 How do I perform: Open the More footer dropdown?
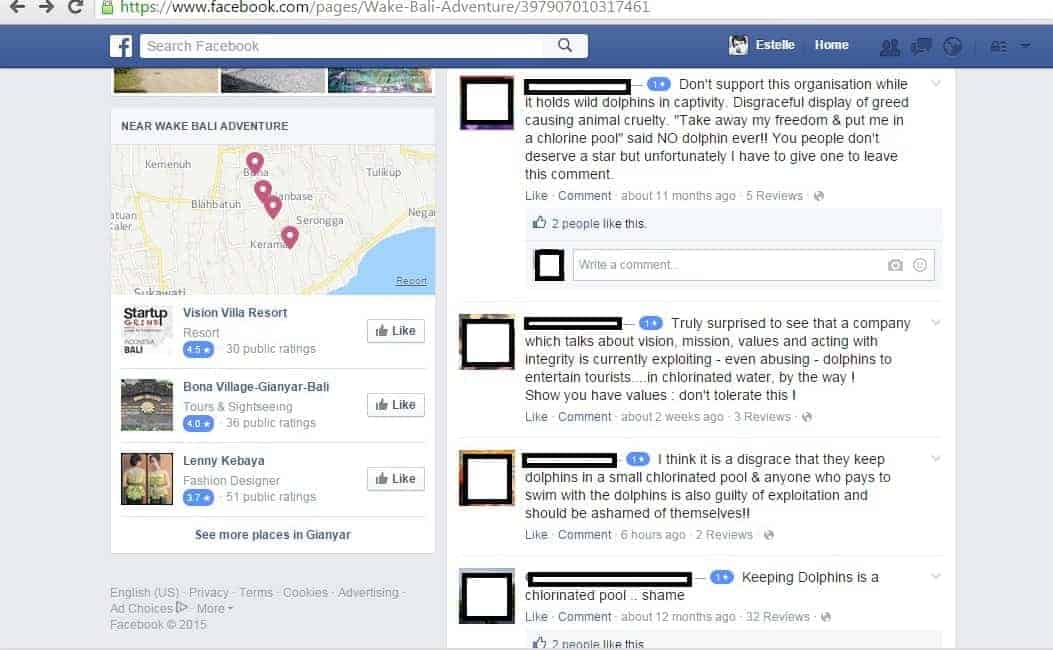(x=214, y=608)
